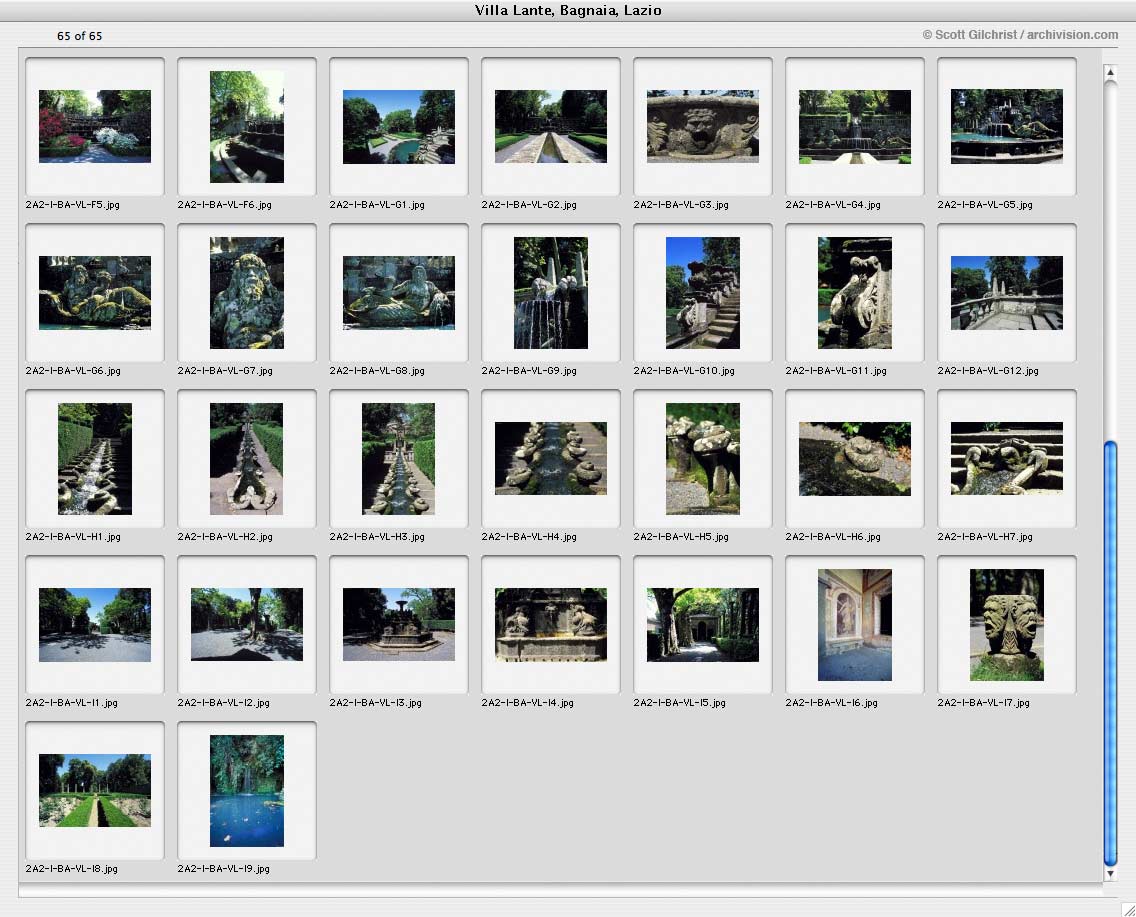Select the 2A2-I-BA-VL-I3.jpg fountain thumbnail

click(x=399, y=624)
